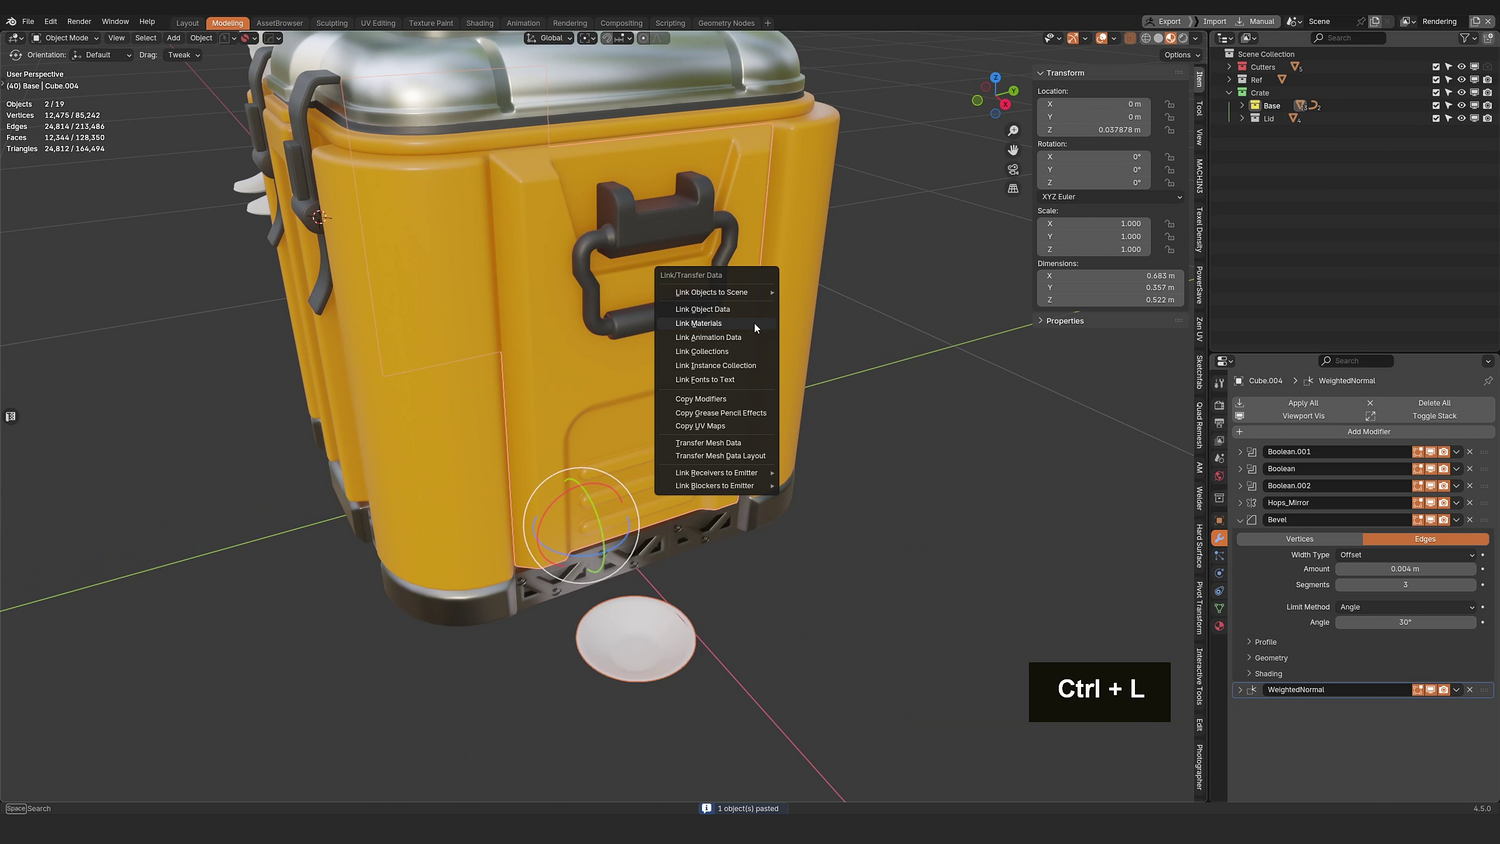
Task: Disable rendering of the Ref collection
Action: pyautogui.click(x=1487, y=80)
